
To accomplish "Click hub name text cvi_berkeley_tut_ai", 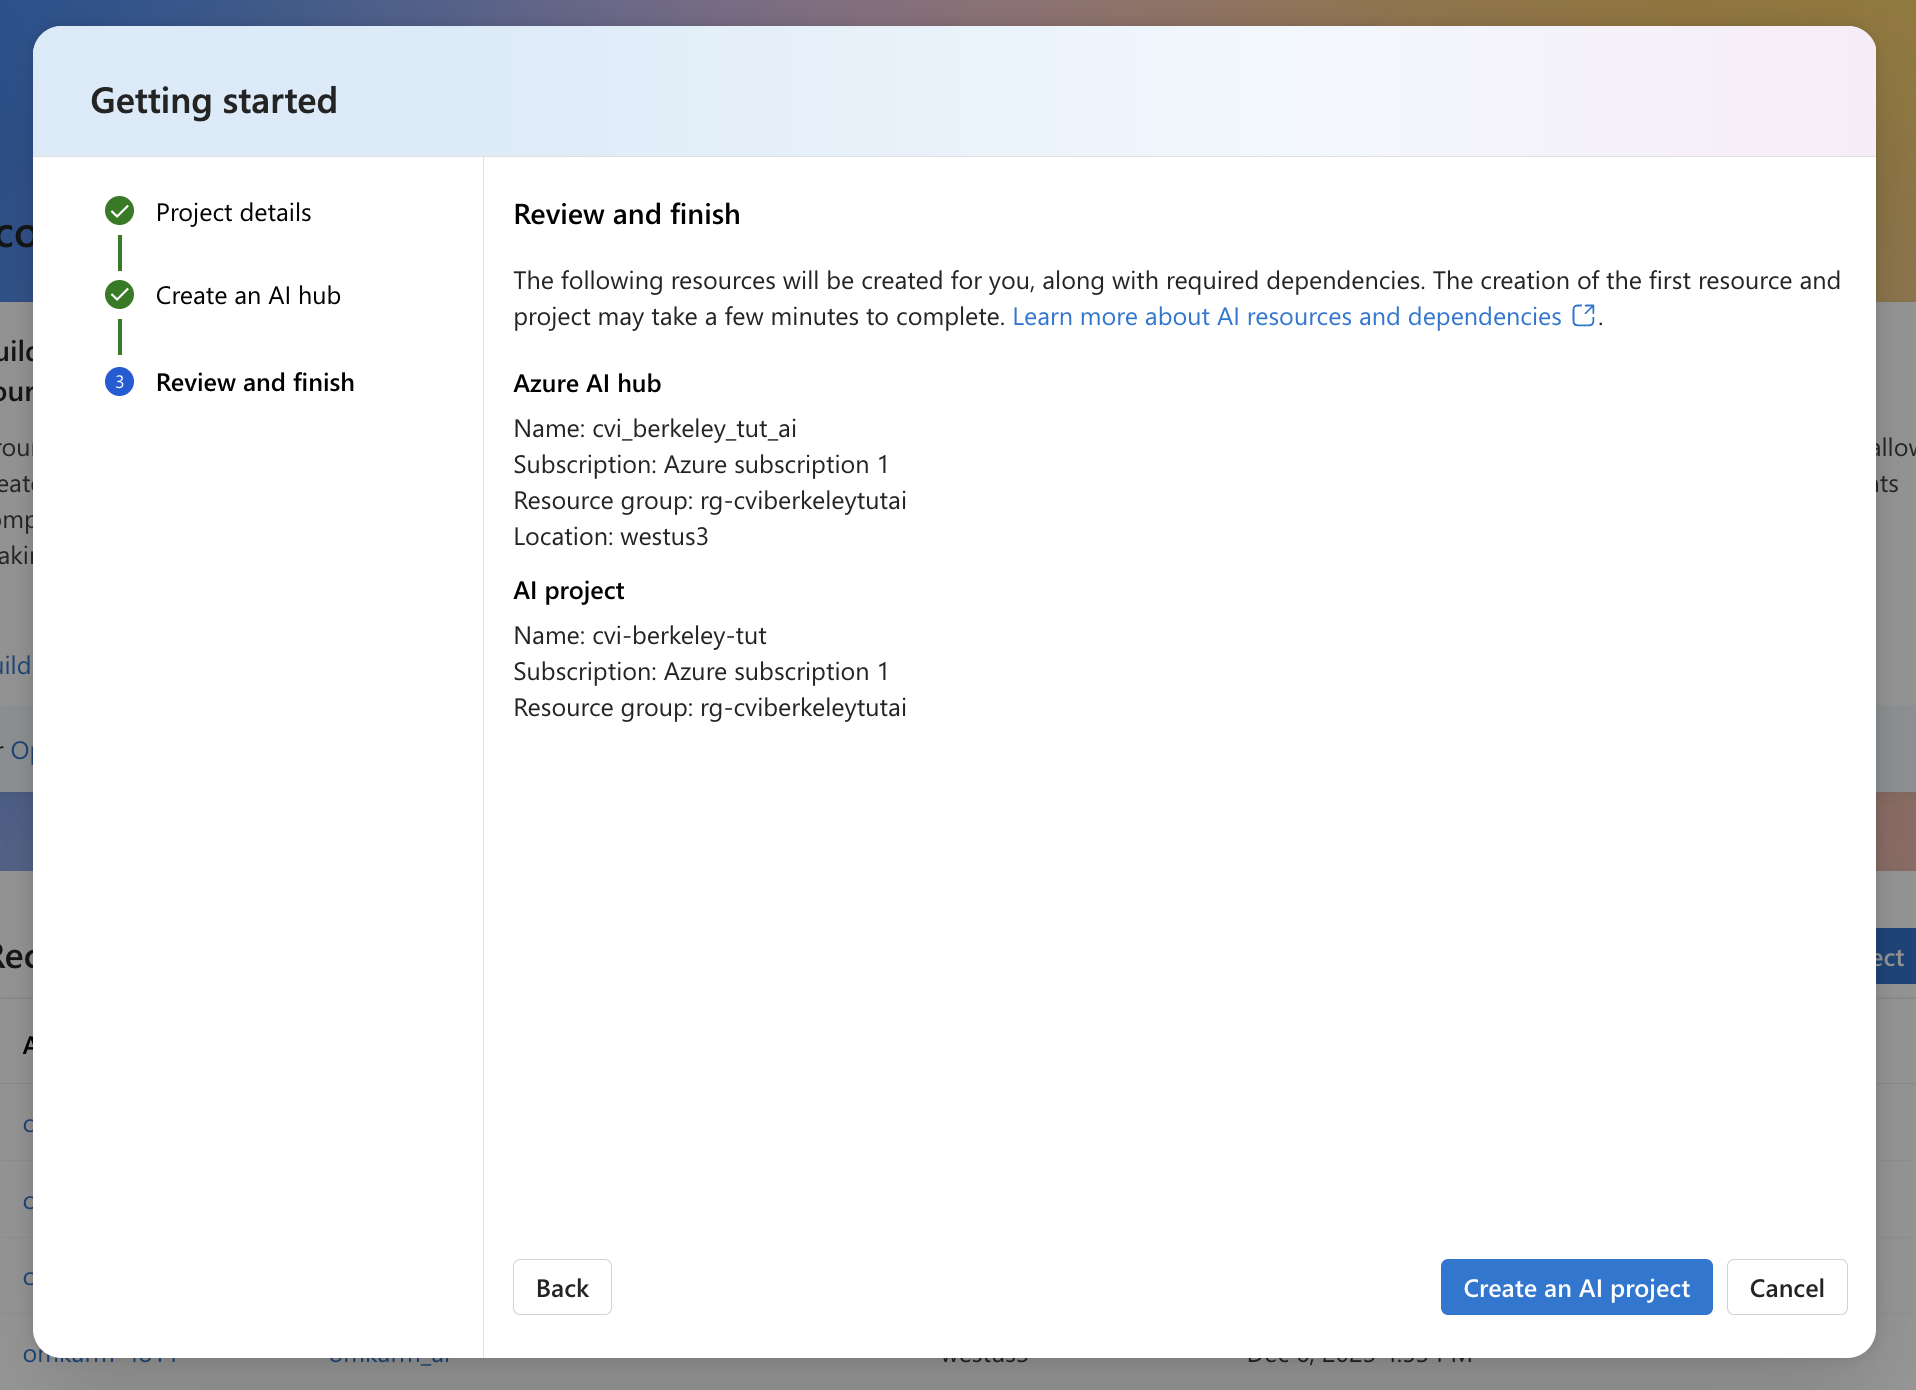I will [694, 428].
